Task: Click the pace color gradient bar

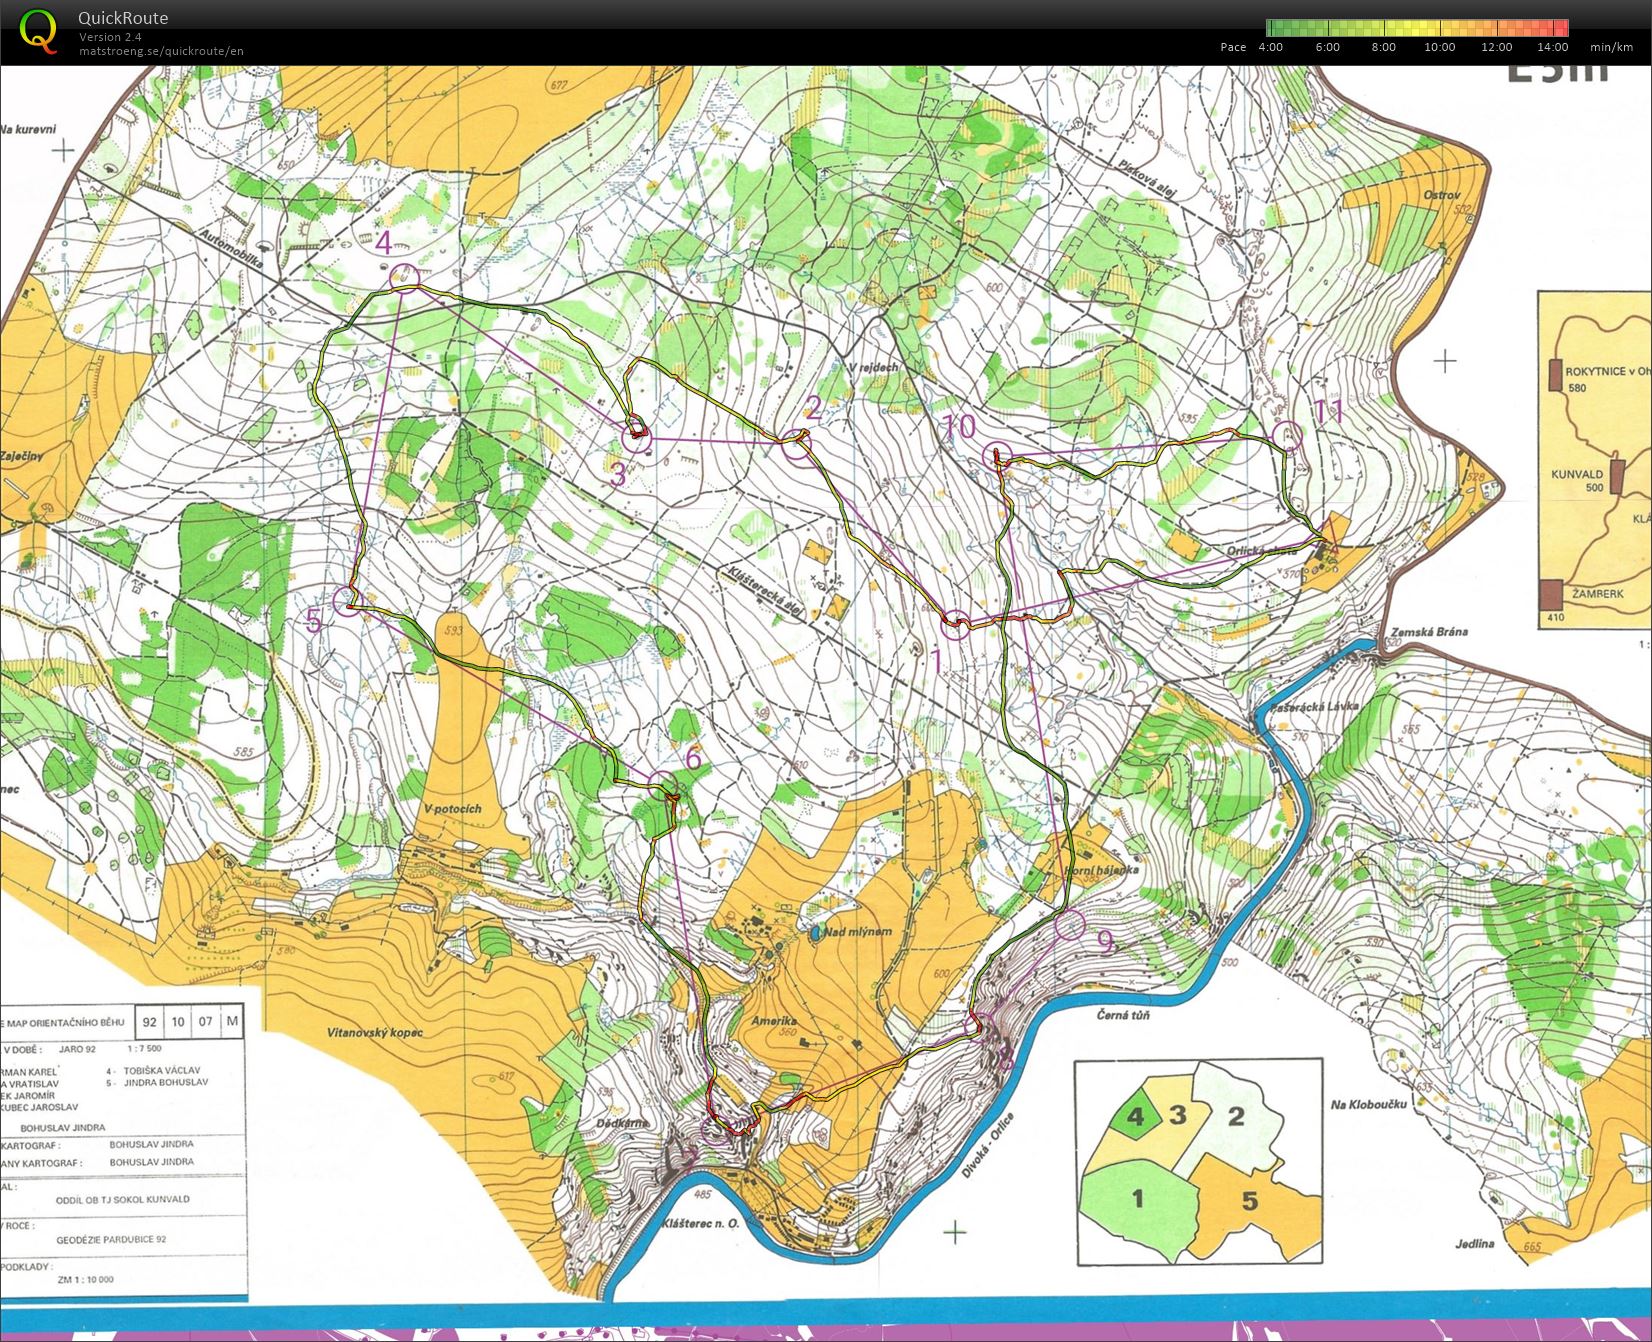Action: click(1417, 28)
